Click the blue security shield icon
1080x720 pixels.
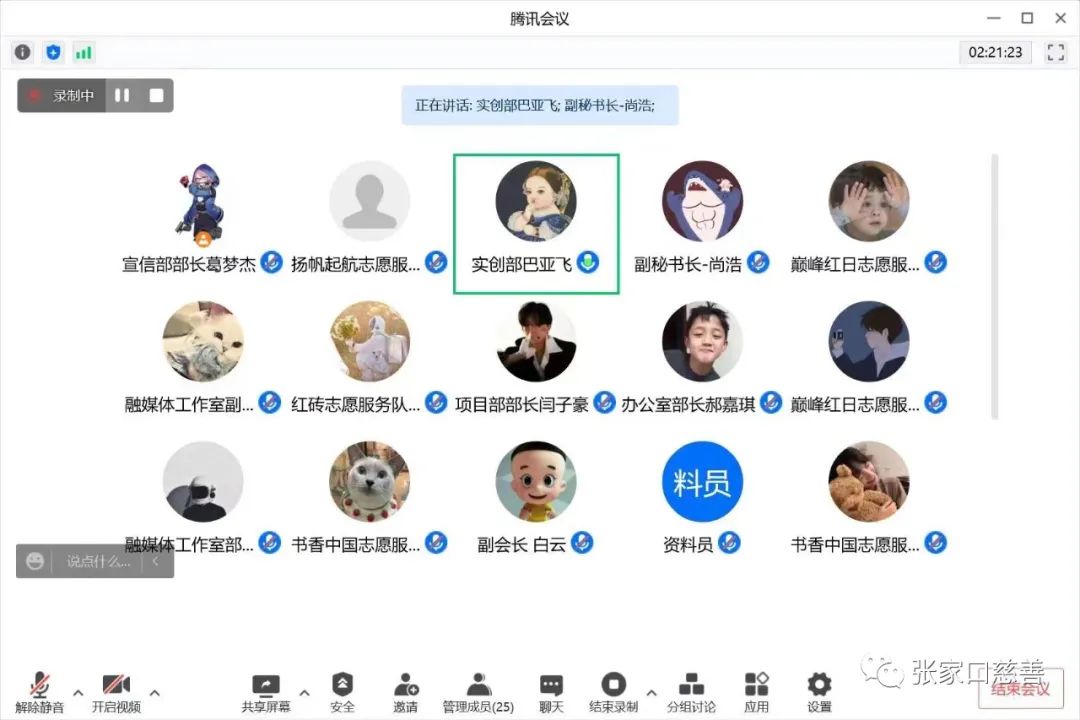[x=53, y=52]
